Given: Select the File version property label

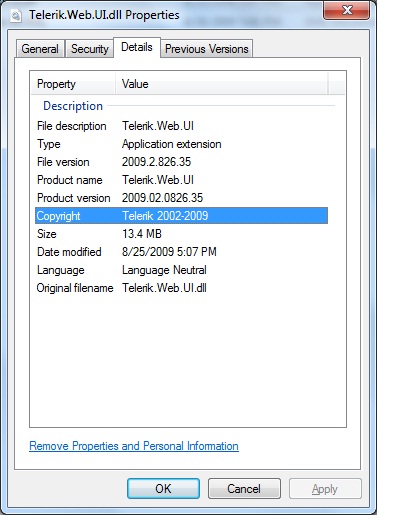Looking at the screenshot, I should coord(63,162).
